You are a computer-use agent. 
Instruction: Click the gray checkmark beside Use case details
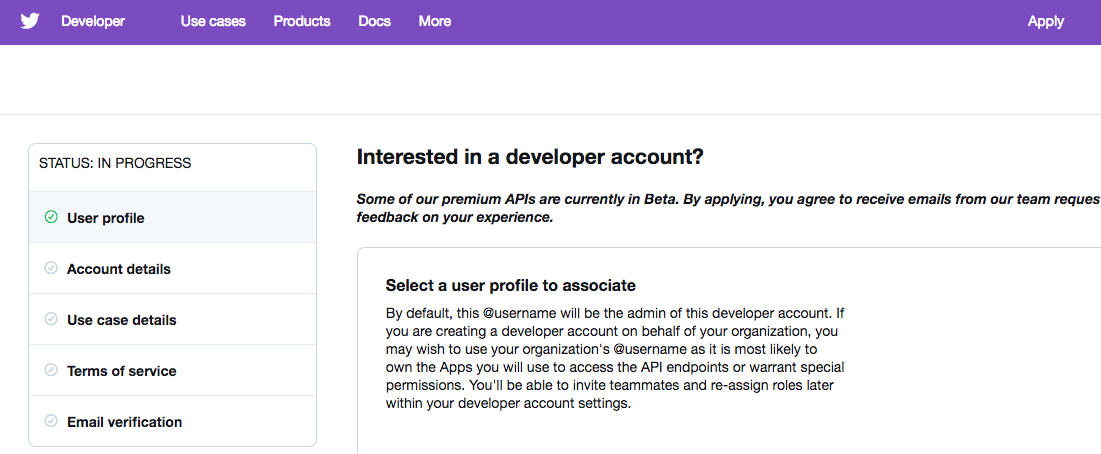[x=51, y=319]
